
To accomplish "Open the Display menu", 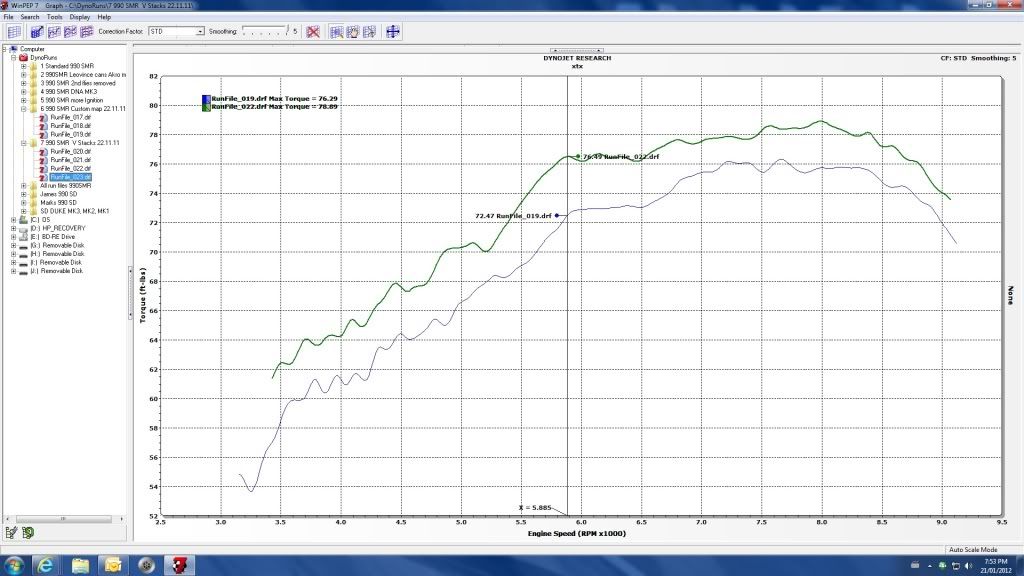I will pos(80,17).
